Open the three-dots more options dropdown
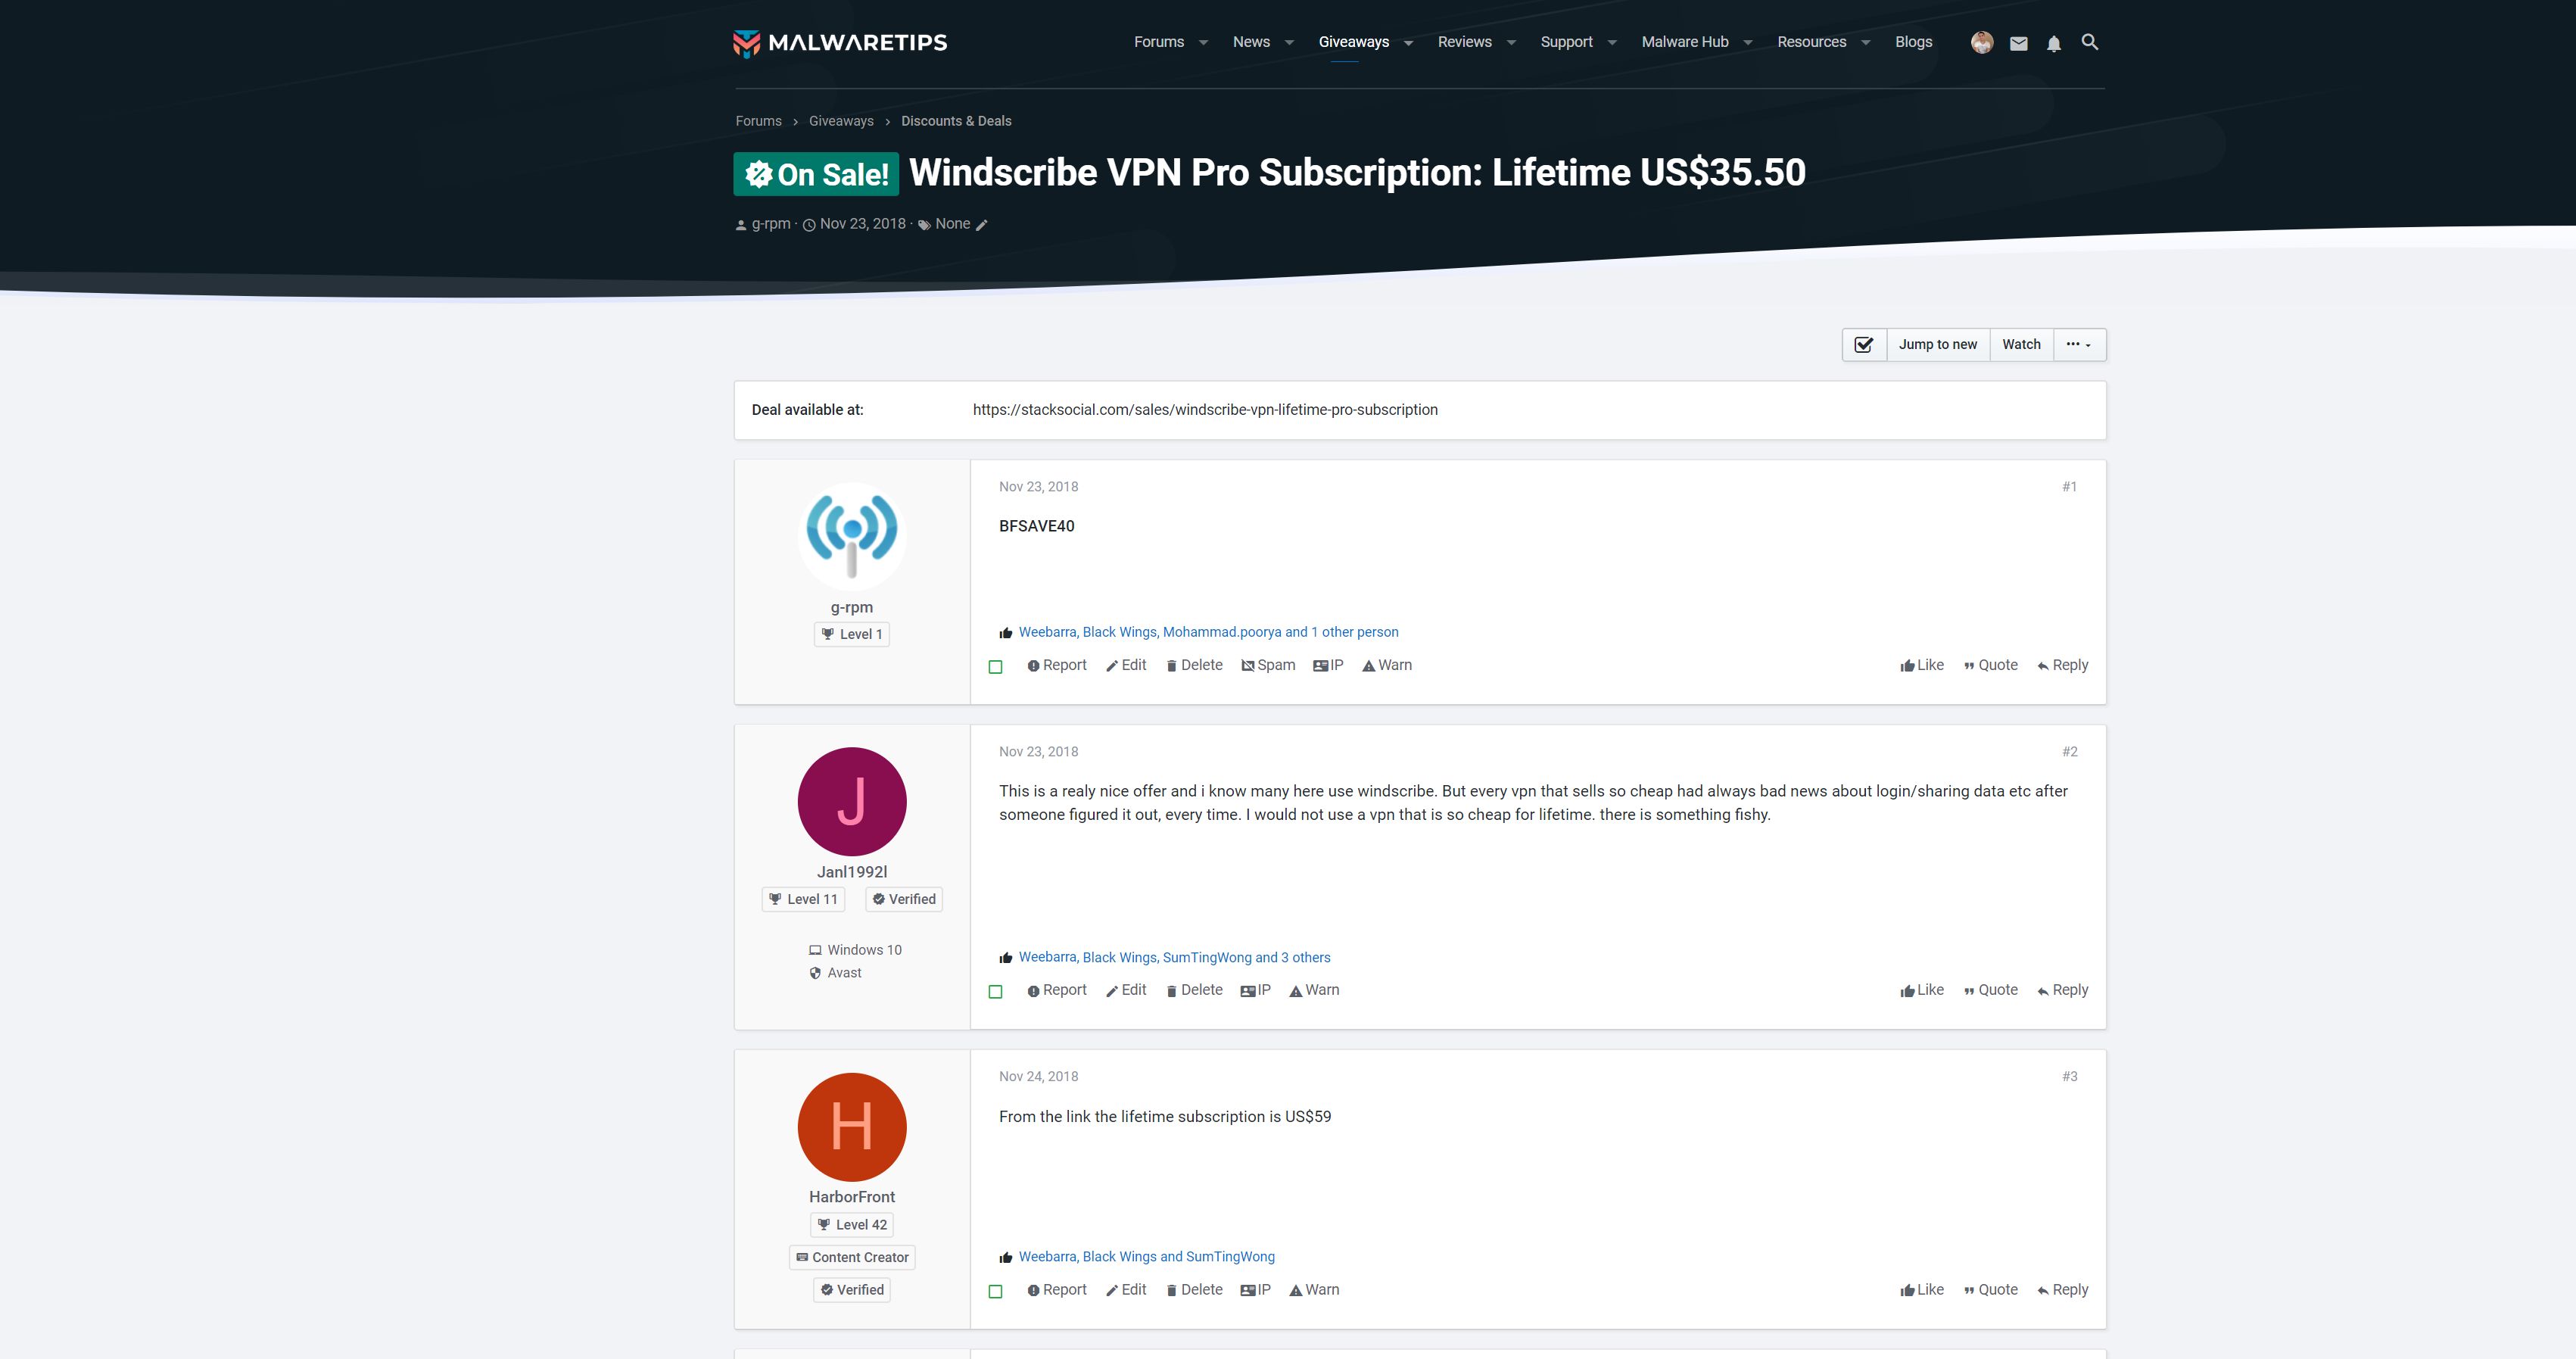This screenshot has width=2576, height=1359. tap(2079, 344)
